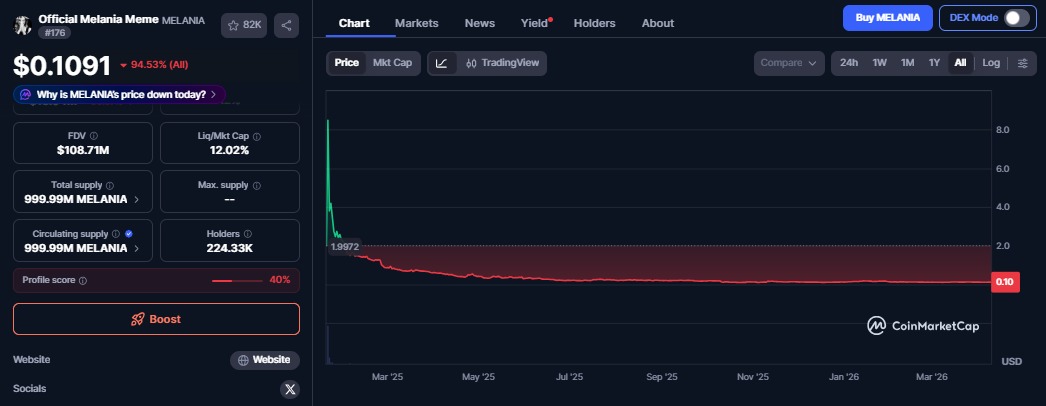Click the verified circulating supply badge

pos(129,234)
